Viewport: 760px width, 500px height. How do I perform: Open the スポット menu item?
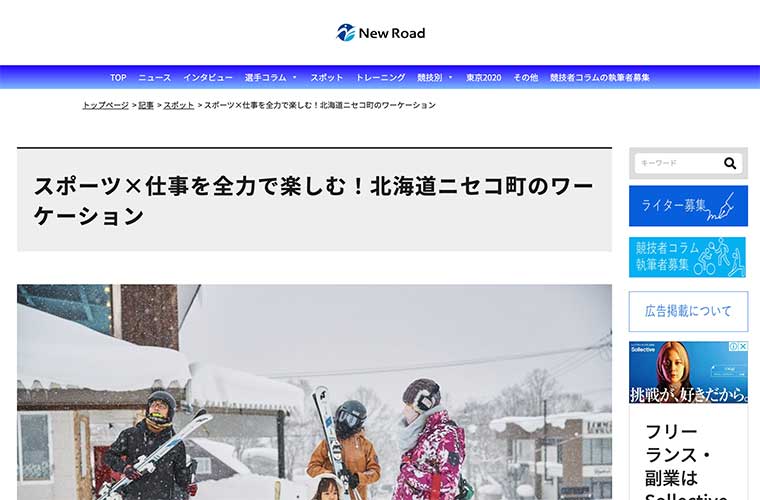point(327,78)
